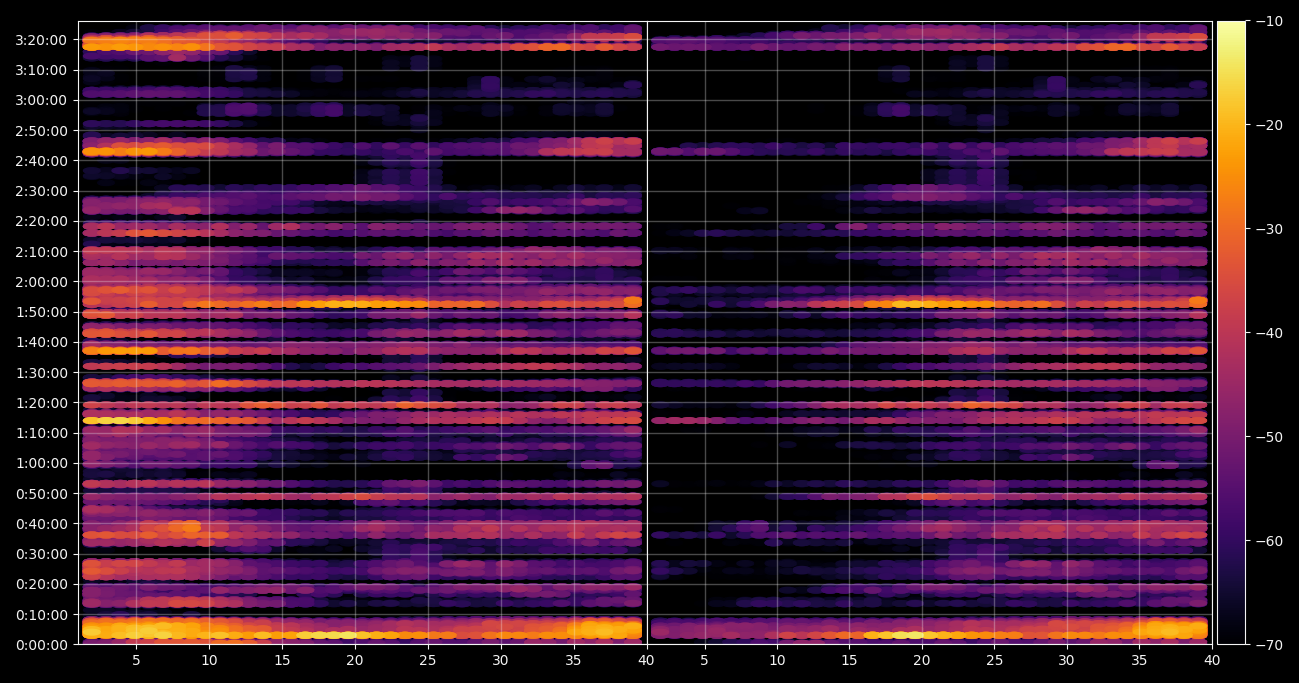Click the inferno colorbar gradient strip

[1231, 333]
